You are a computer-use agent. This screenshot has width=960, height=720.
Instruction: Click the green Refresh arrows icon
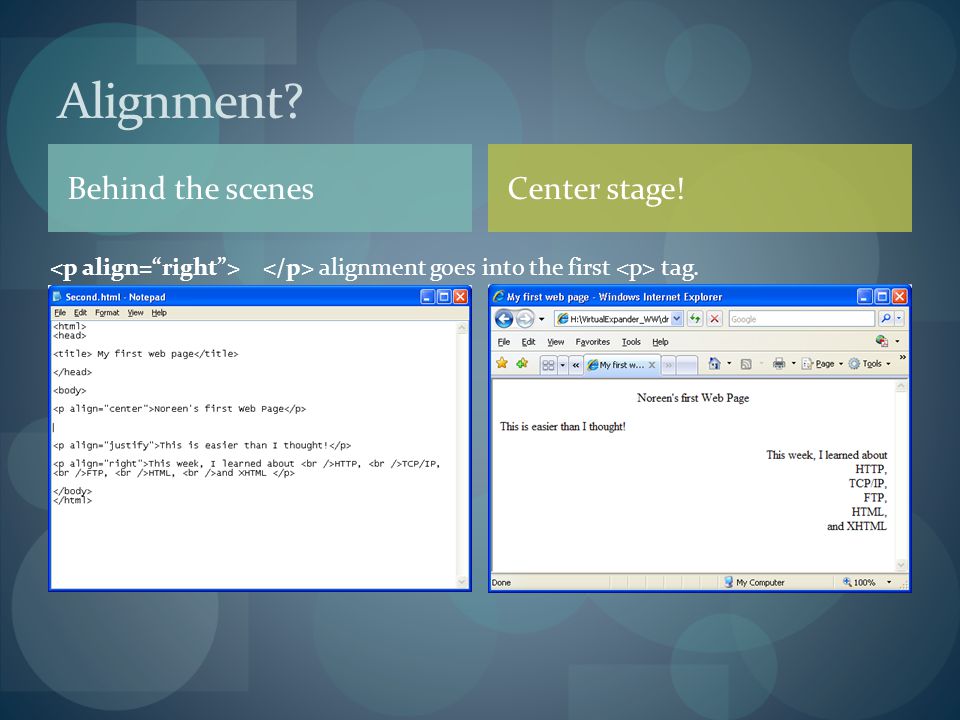point(695,319)
